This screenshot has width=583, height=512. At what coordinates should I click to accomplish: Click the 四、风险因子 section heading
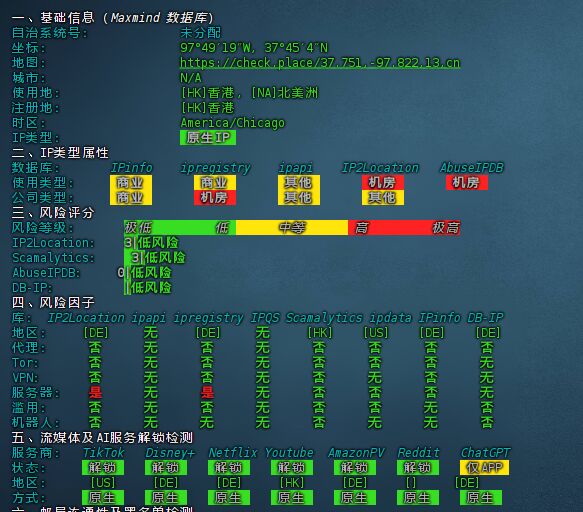click(53, 303)
